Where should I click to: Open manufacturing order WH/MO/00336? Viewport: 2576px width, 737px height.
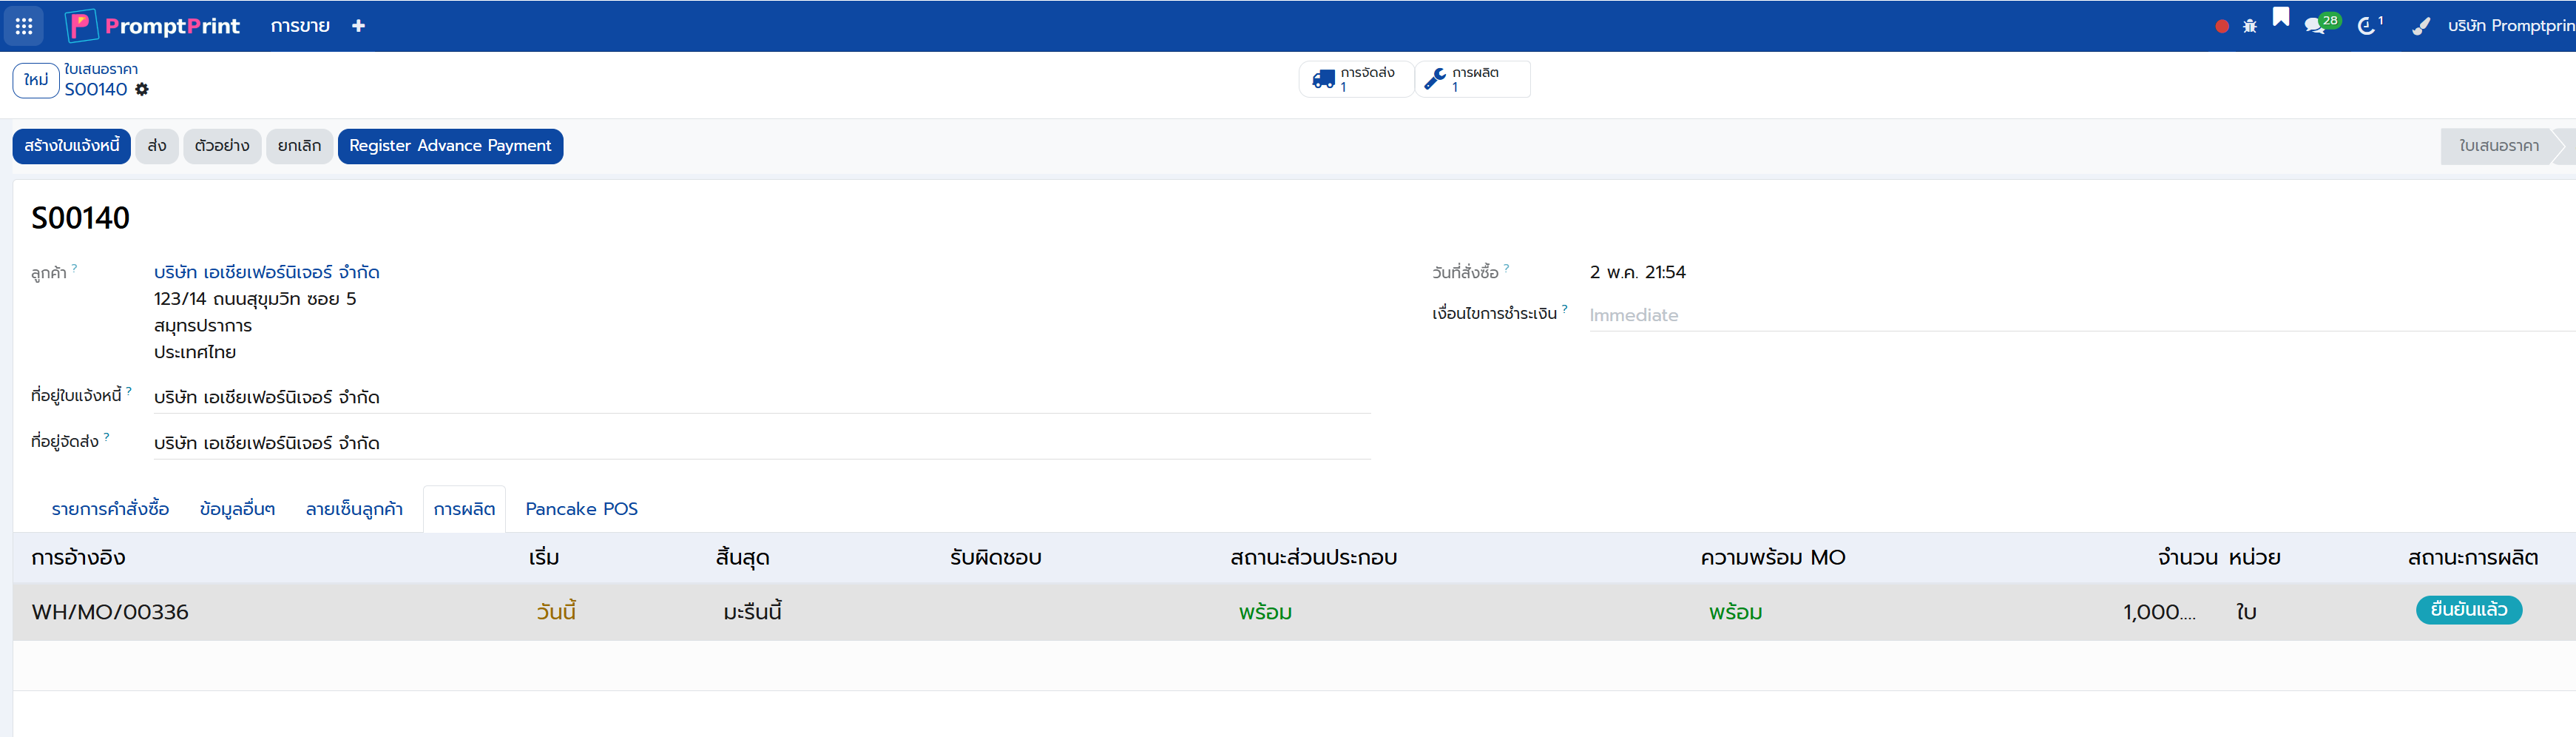pyautogui.click(x=110, y=612)
